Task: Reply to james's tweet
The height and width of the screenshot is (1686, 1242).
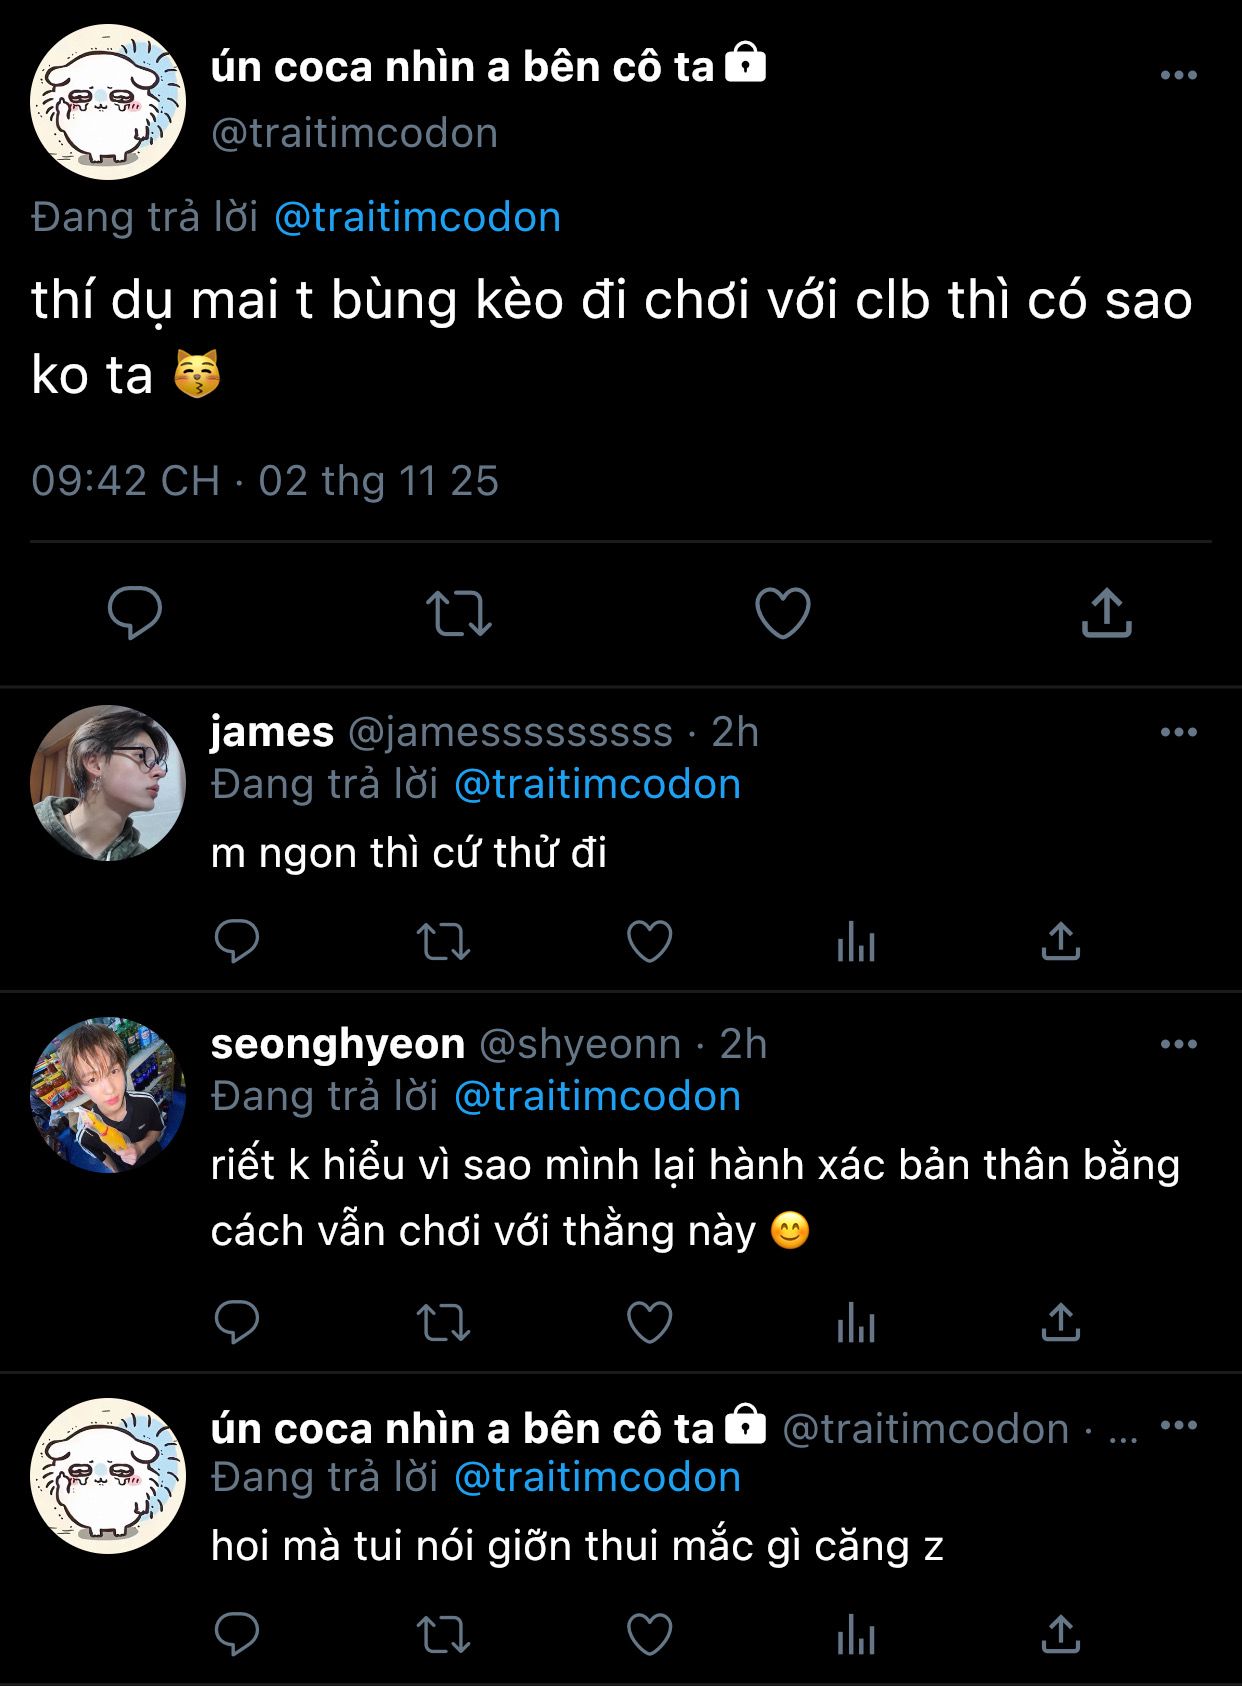Action: pos(237,941)
